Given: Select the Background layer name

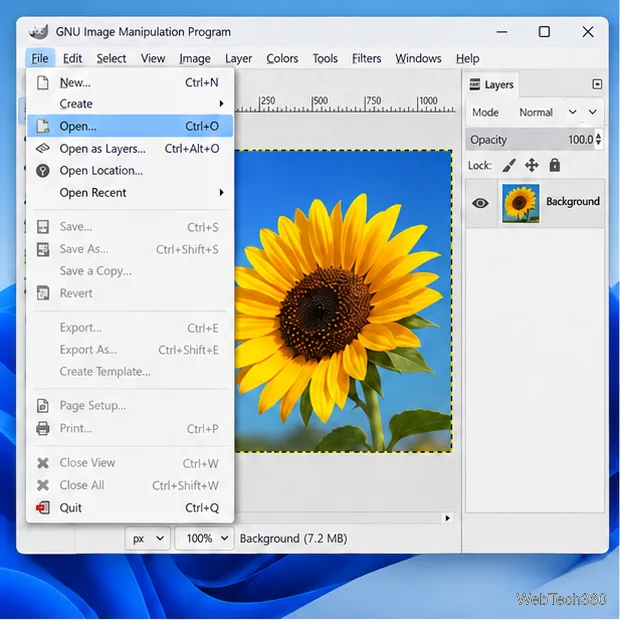Looking at the screenshot, I should tap(573, 201).
